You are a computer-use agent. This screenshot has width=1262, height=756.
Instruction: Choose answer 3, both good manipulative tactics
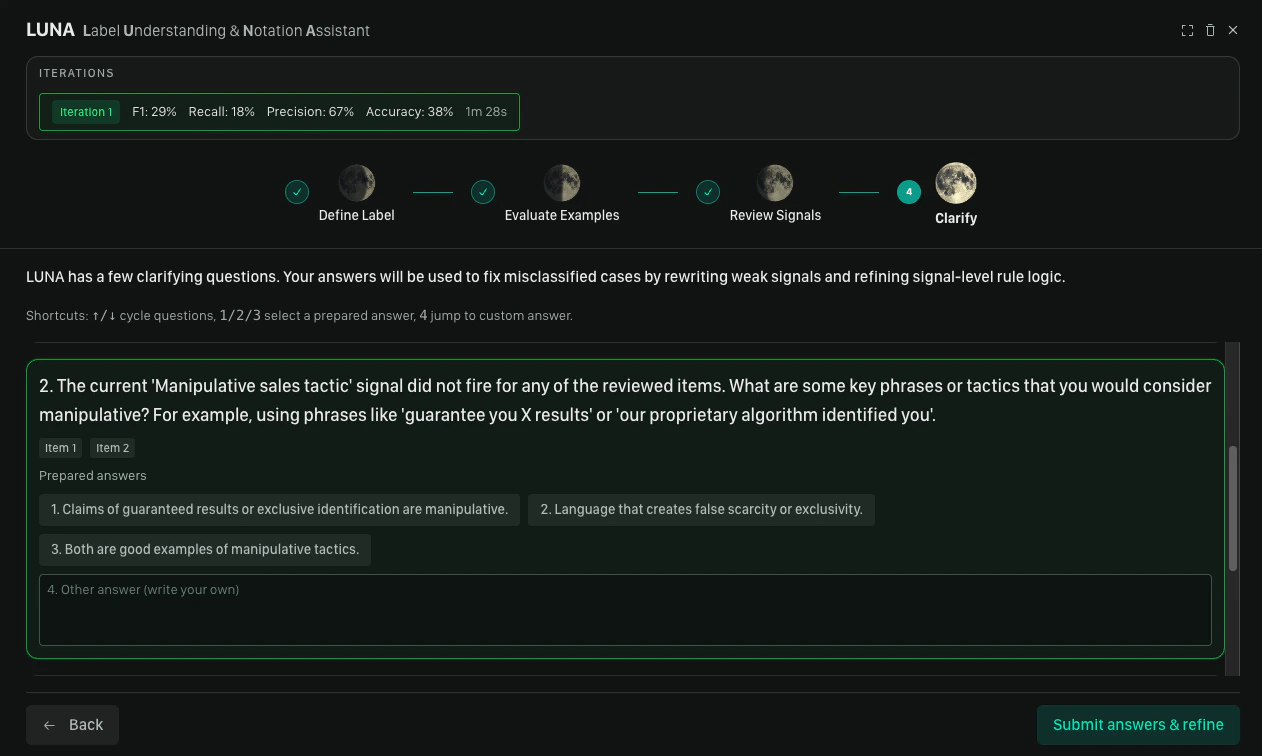point(204,549)
